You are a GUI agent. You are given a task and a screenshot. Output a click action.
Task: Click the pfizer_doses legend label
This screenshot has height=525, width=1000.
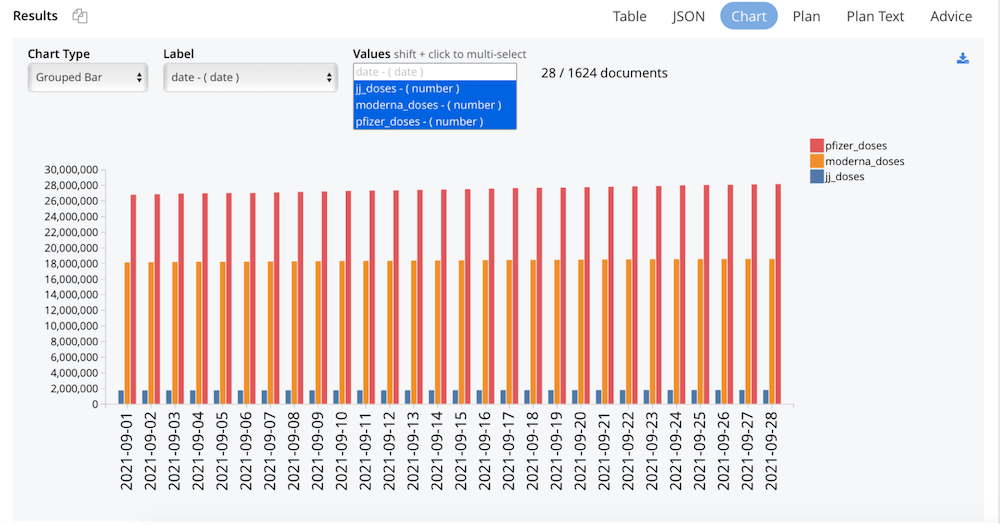pos(856,145)
